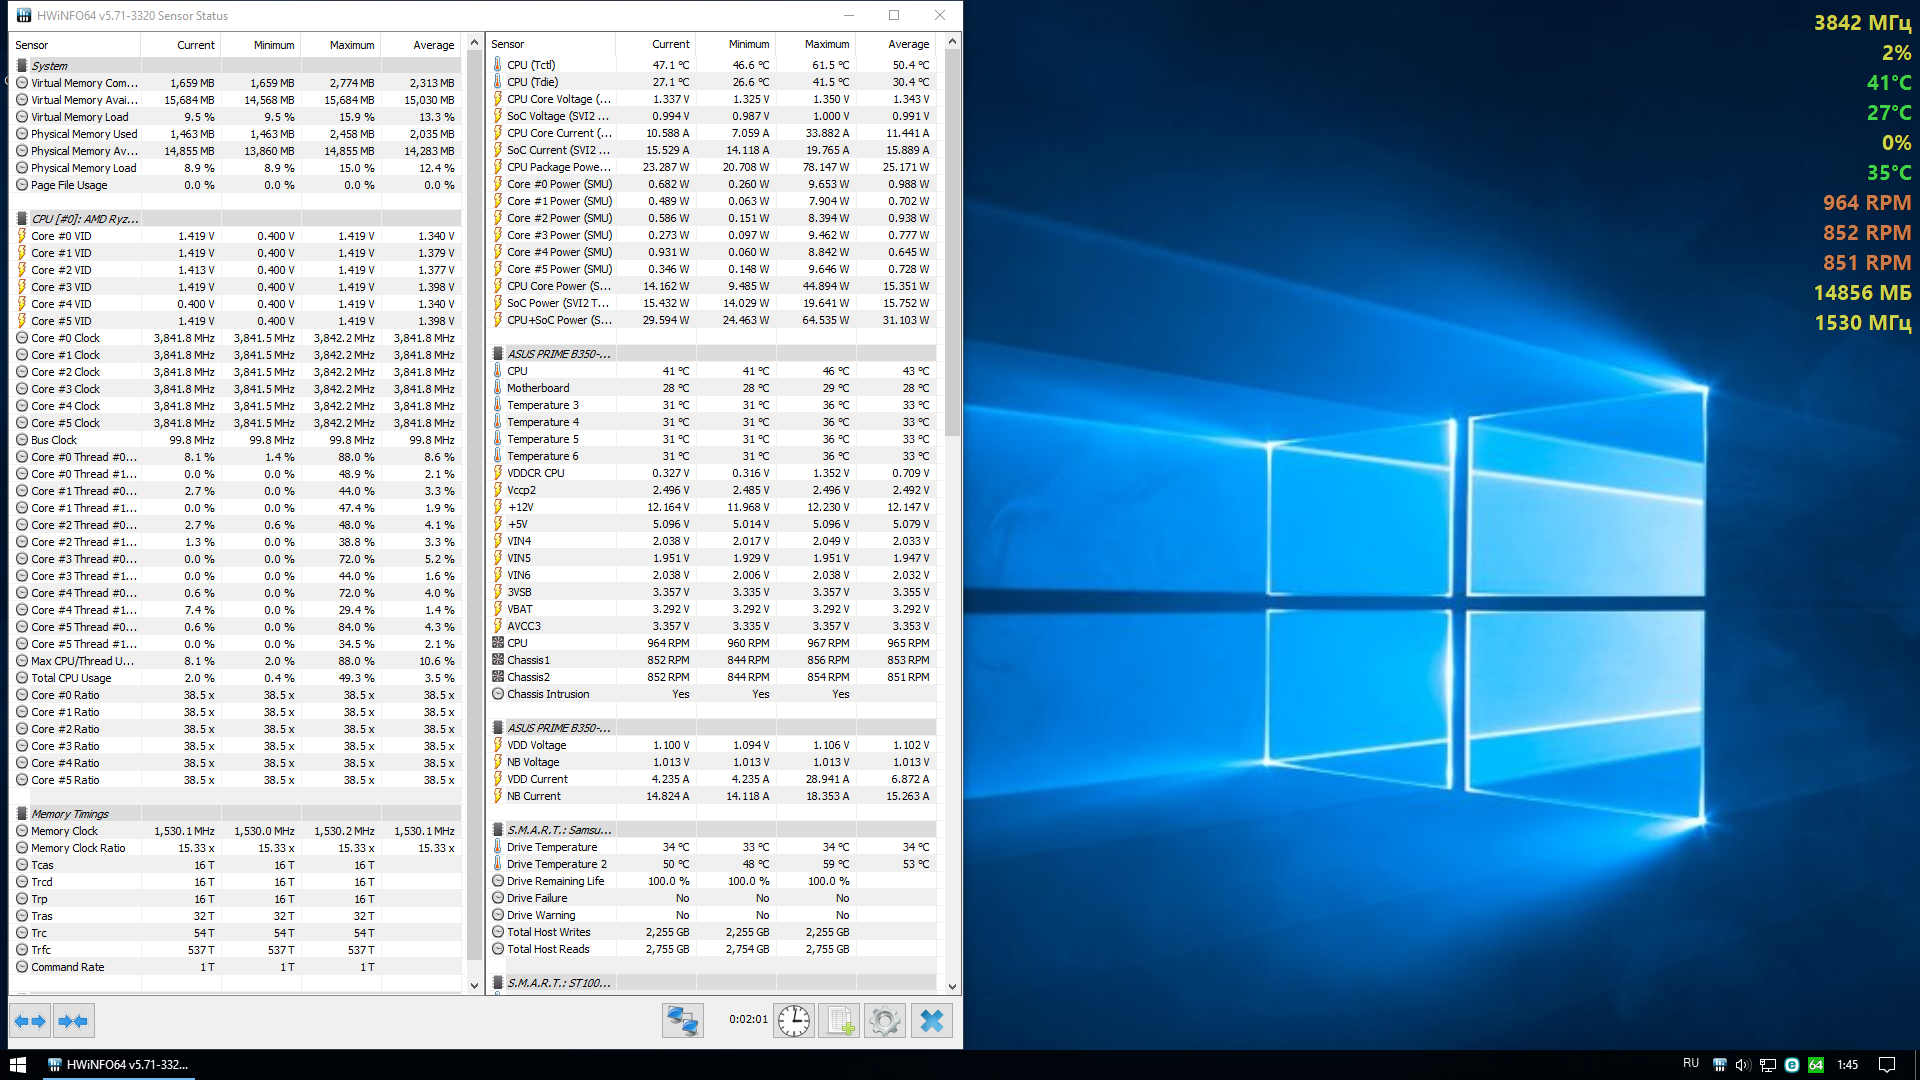Select the Memory Timings section header

[70, 814]
